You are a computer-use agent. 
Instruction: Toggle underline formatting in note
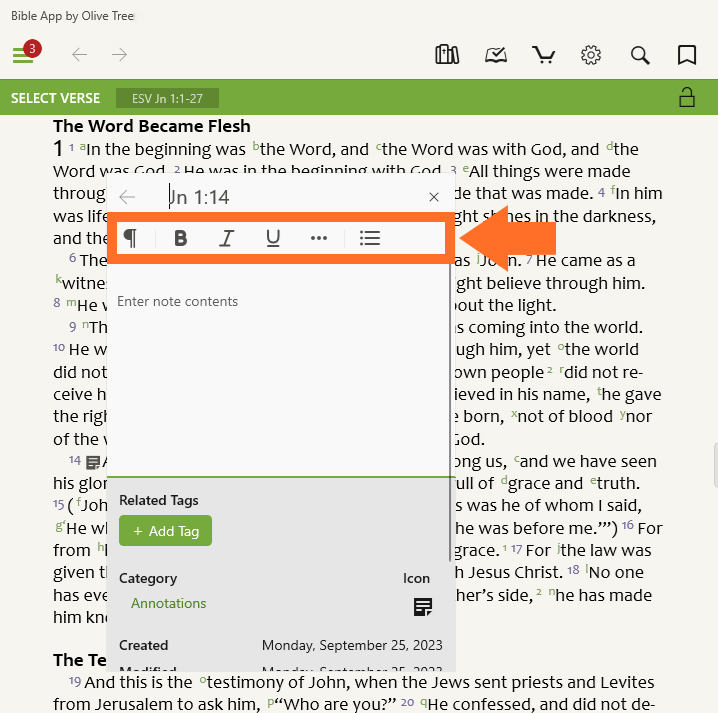273,238
